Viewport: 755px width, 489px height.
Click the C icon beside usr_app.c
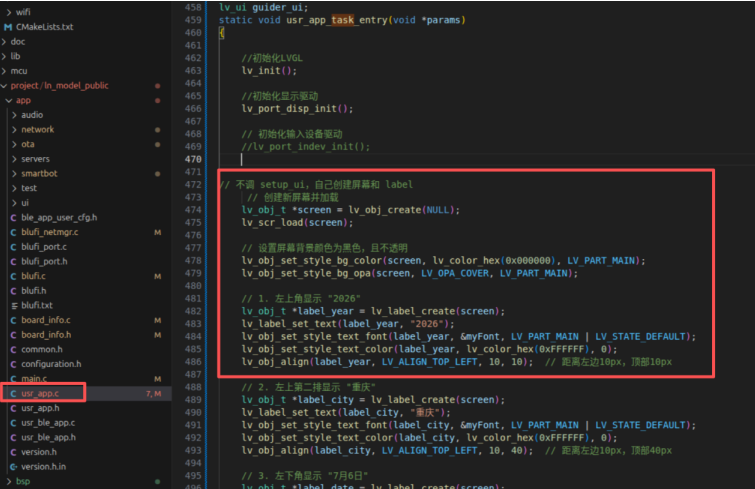[x=13, y=394]
